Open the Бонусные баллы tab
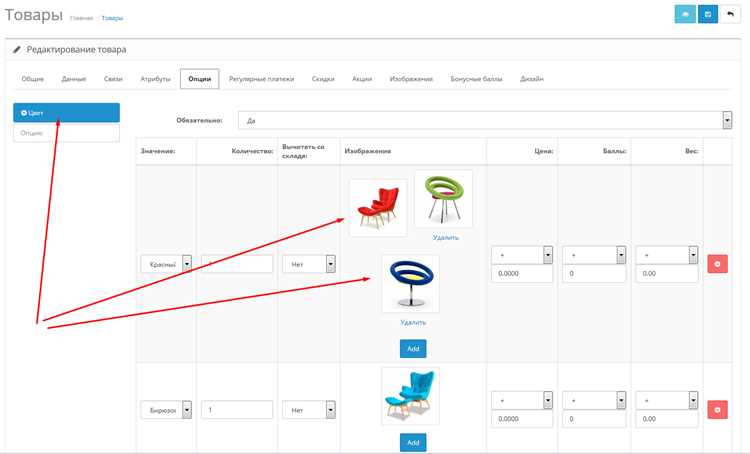The height and width of the screenshot is (454, 750). (x=476, y=79)
